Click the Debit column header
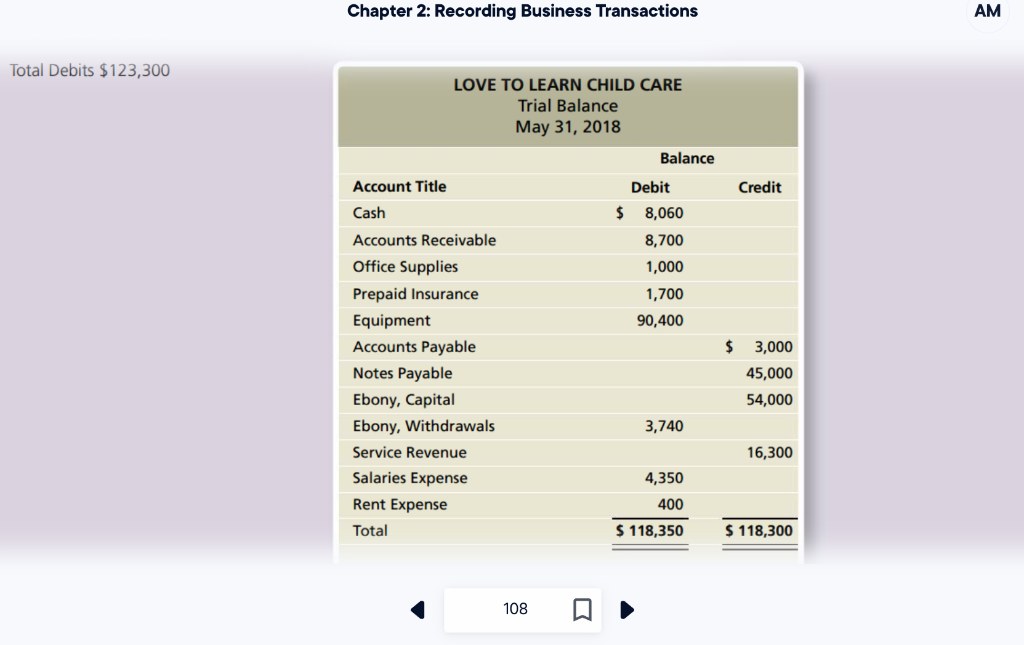The height and width of the screenshot is (645, 1024). [650, 187]
